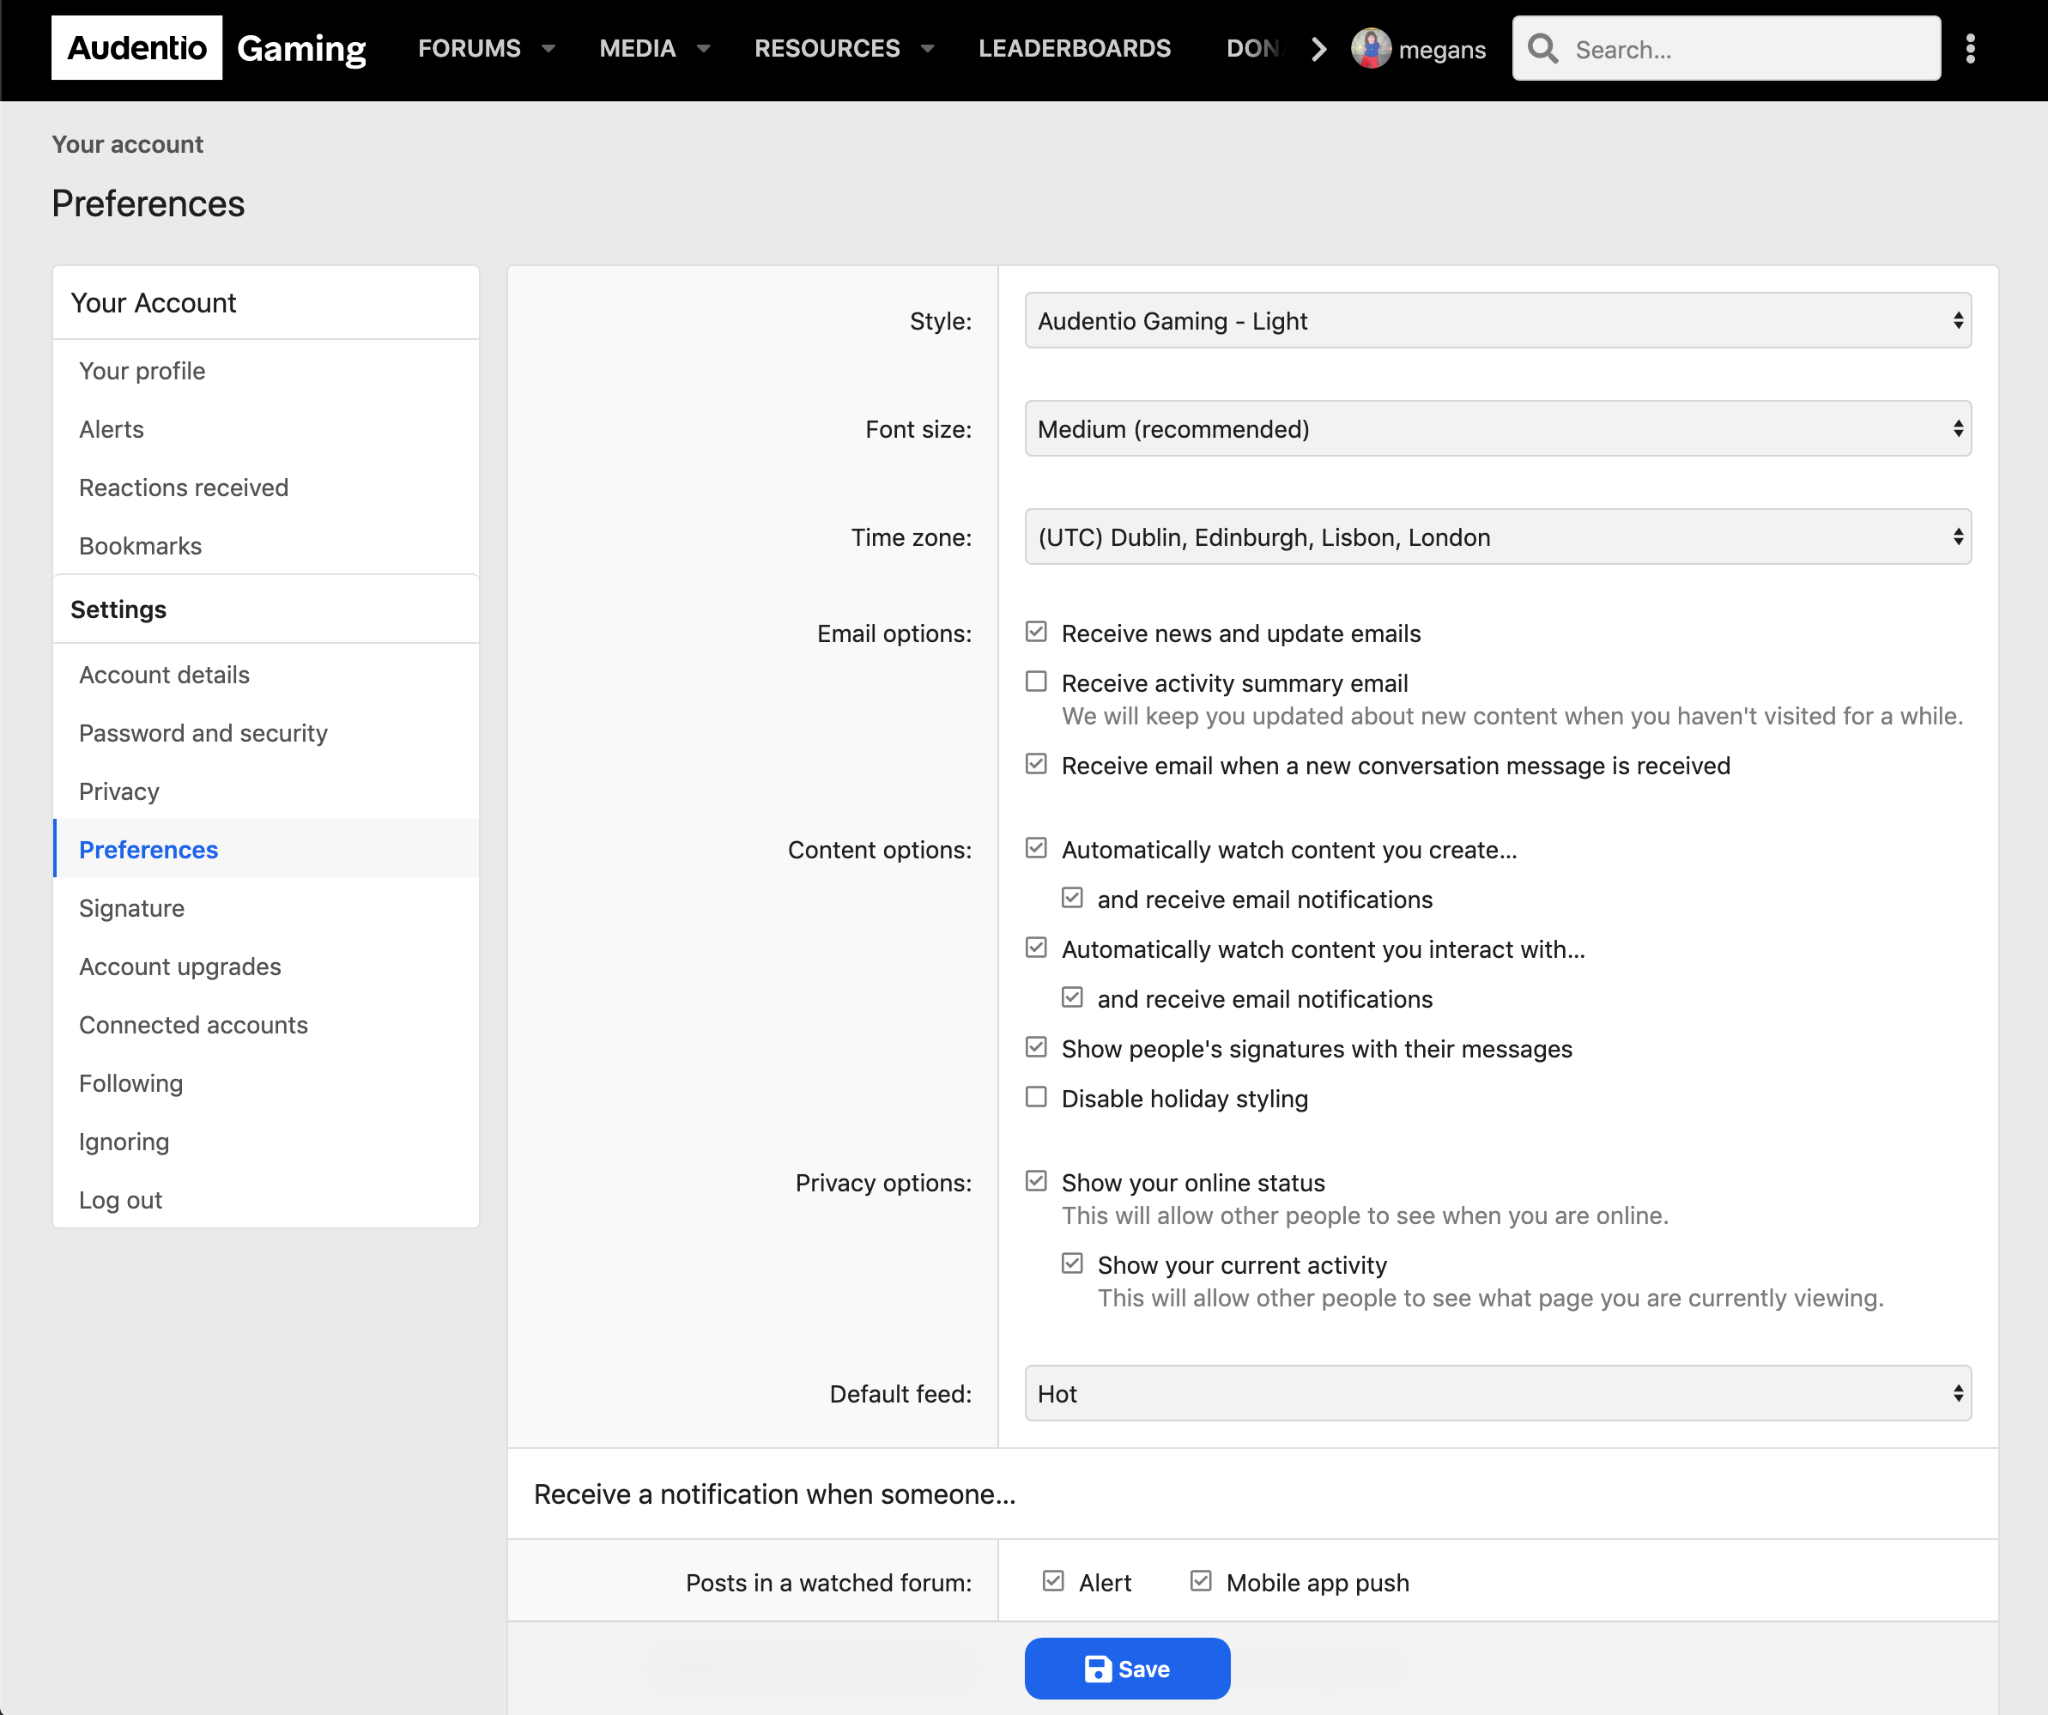Uncheck Mobile app push for watched forum

pyautogui.click(x=1201, y=1581)
